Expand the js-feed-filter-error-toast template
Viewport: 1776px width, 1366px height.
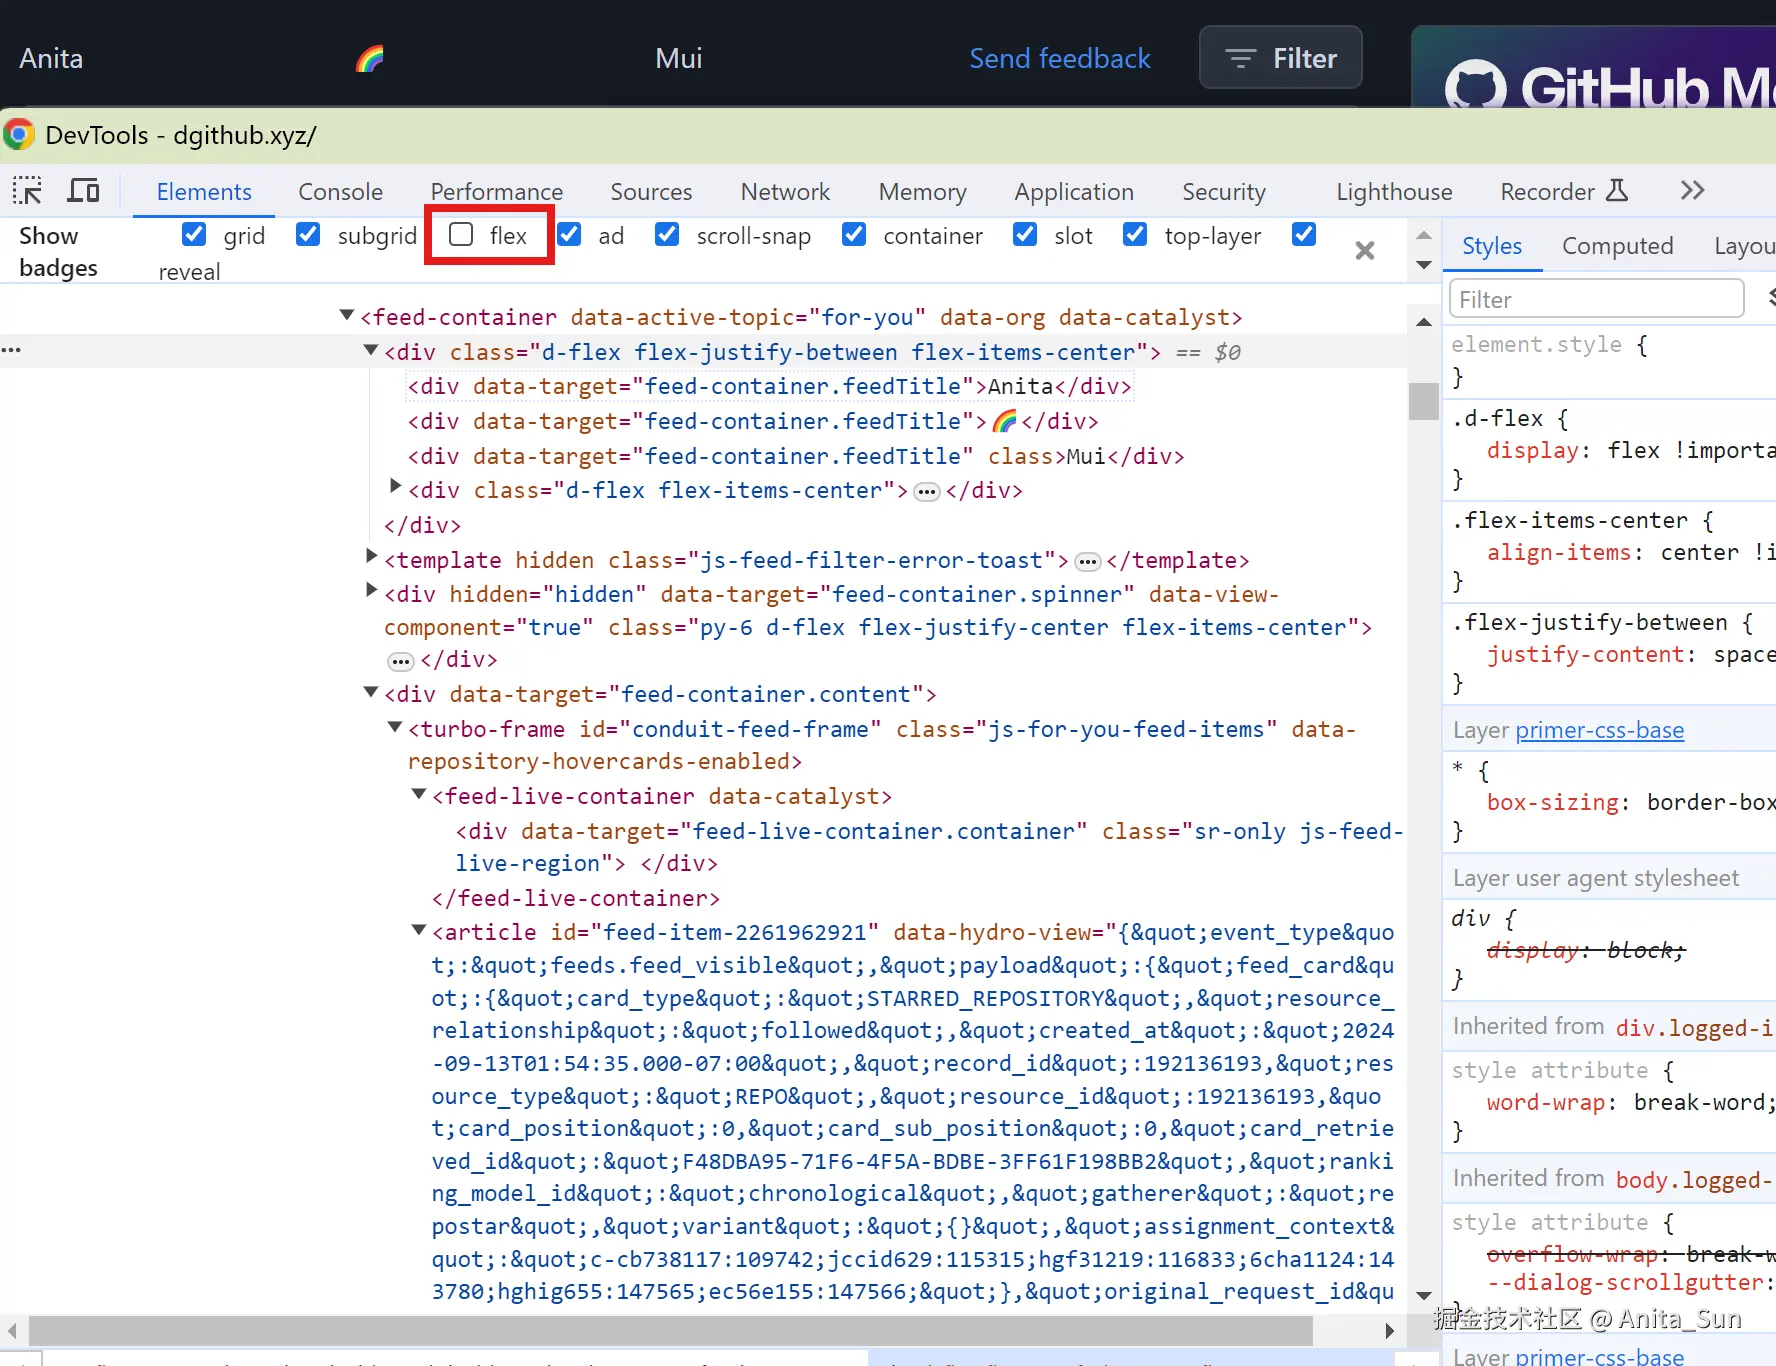371,556
